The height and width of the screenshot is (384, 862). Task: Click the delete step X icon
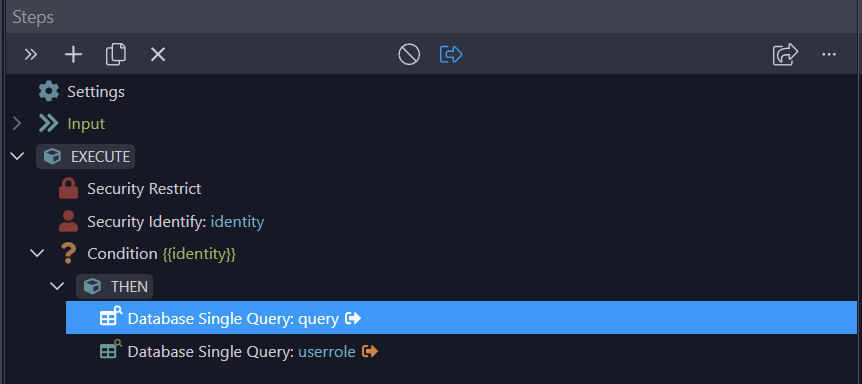(x=158, y=54)
